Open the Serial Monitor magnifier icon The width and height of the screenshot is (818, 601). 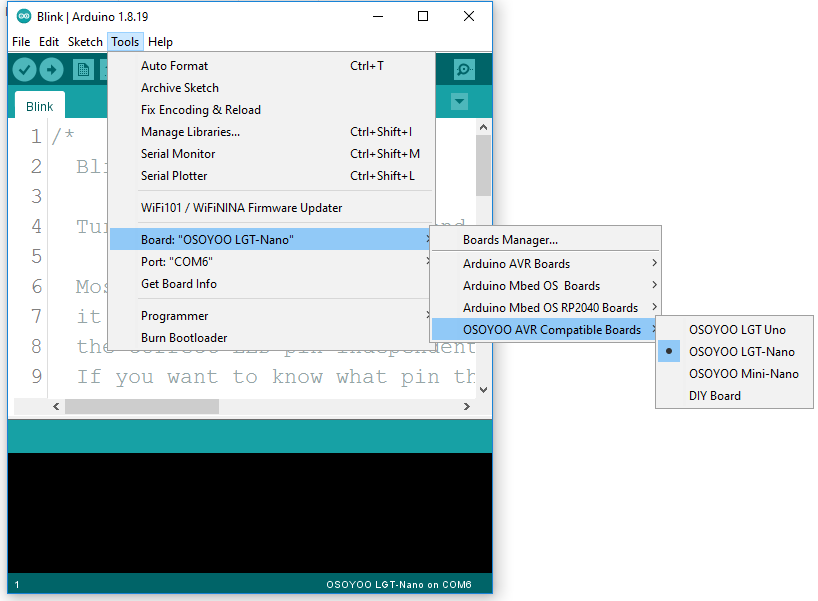click(464, 69)
